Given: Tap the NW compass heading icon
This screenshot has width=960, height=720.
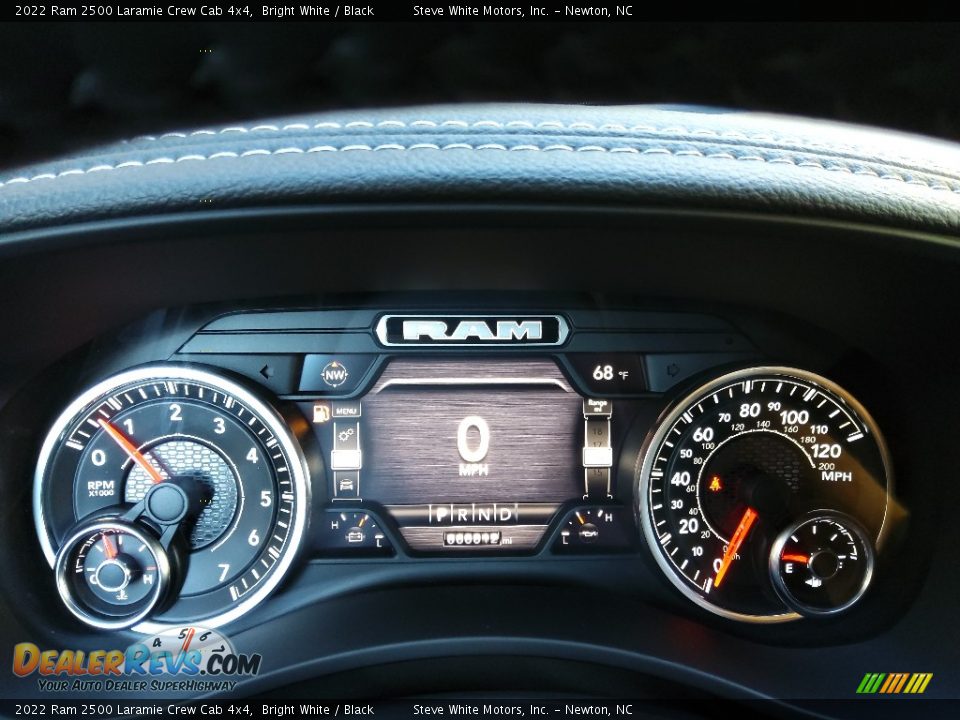Looking at the screenshot, I should pyautogui.click(x=334, y=374).
